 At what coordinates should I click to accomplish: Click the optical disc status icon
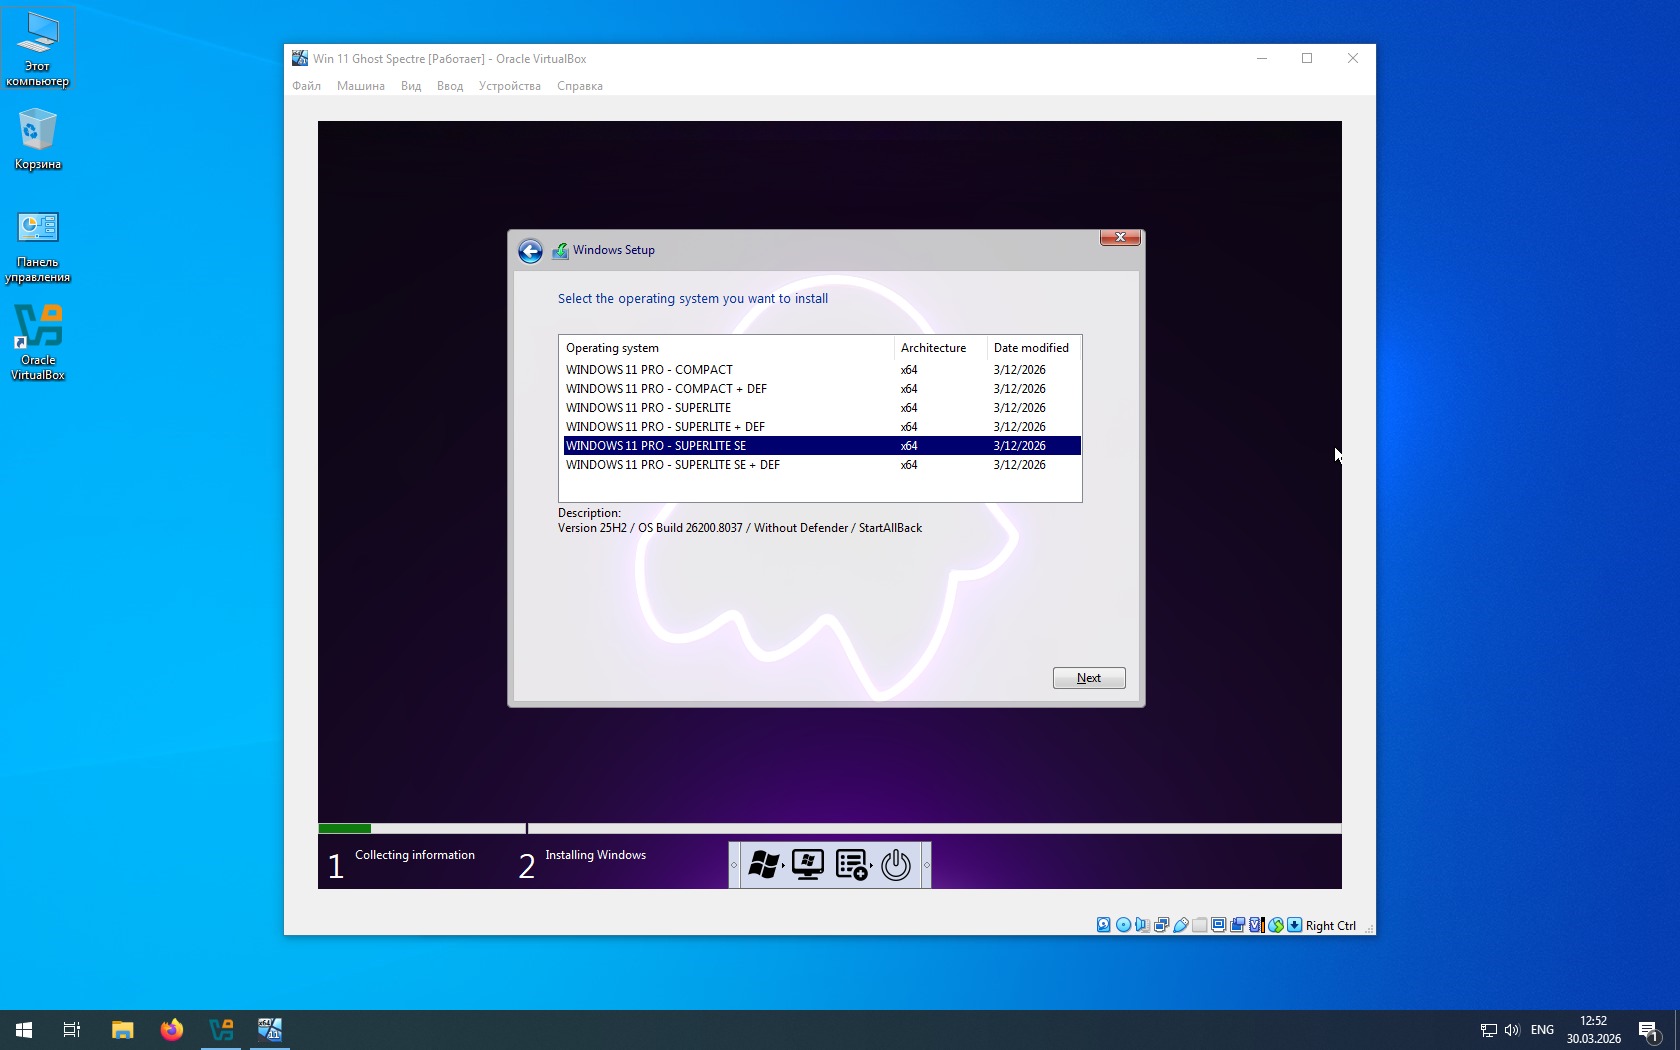(1123, 925)
